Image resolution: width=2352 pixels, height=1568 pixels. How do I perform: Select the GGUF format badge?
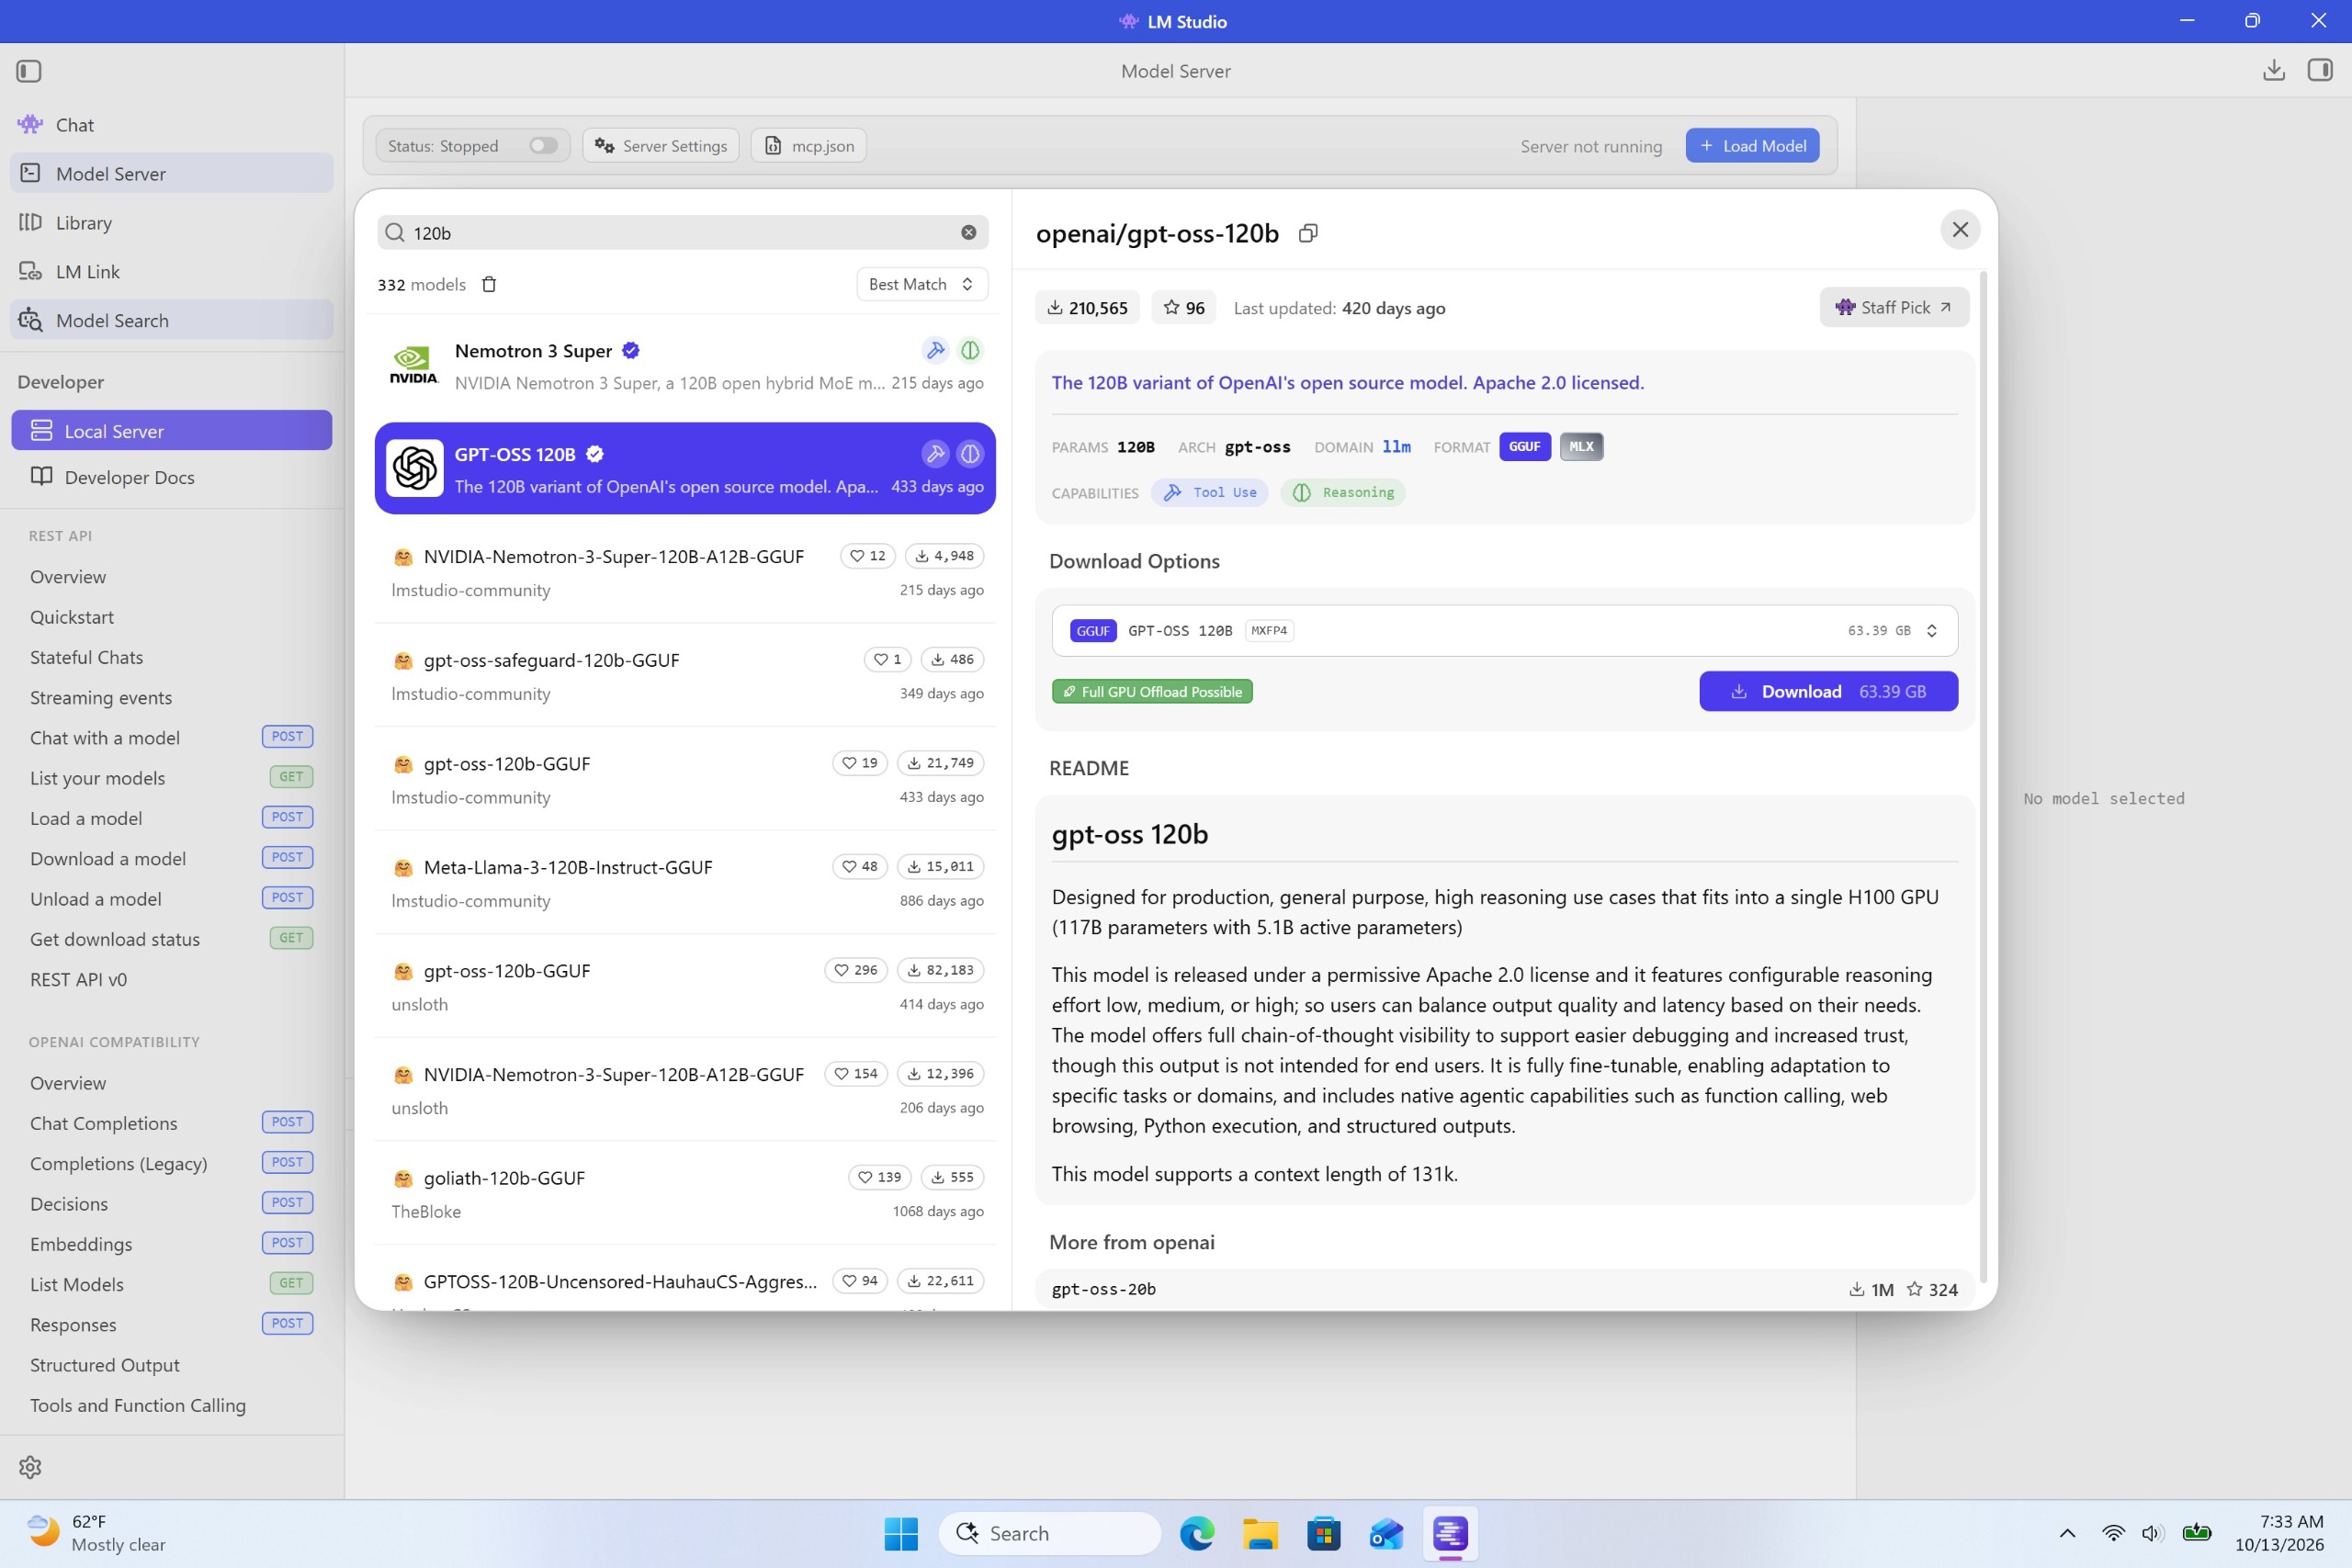click(1524, 447)
